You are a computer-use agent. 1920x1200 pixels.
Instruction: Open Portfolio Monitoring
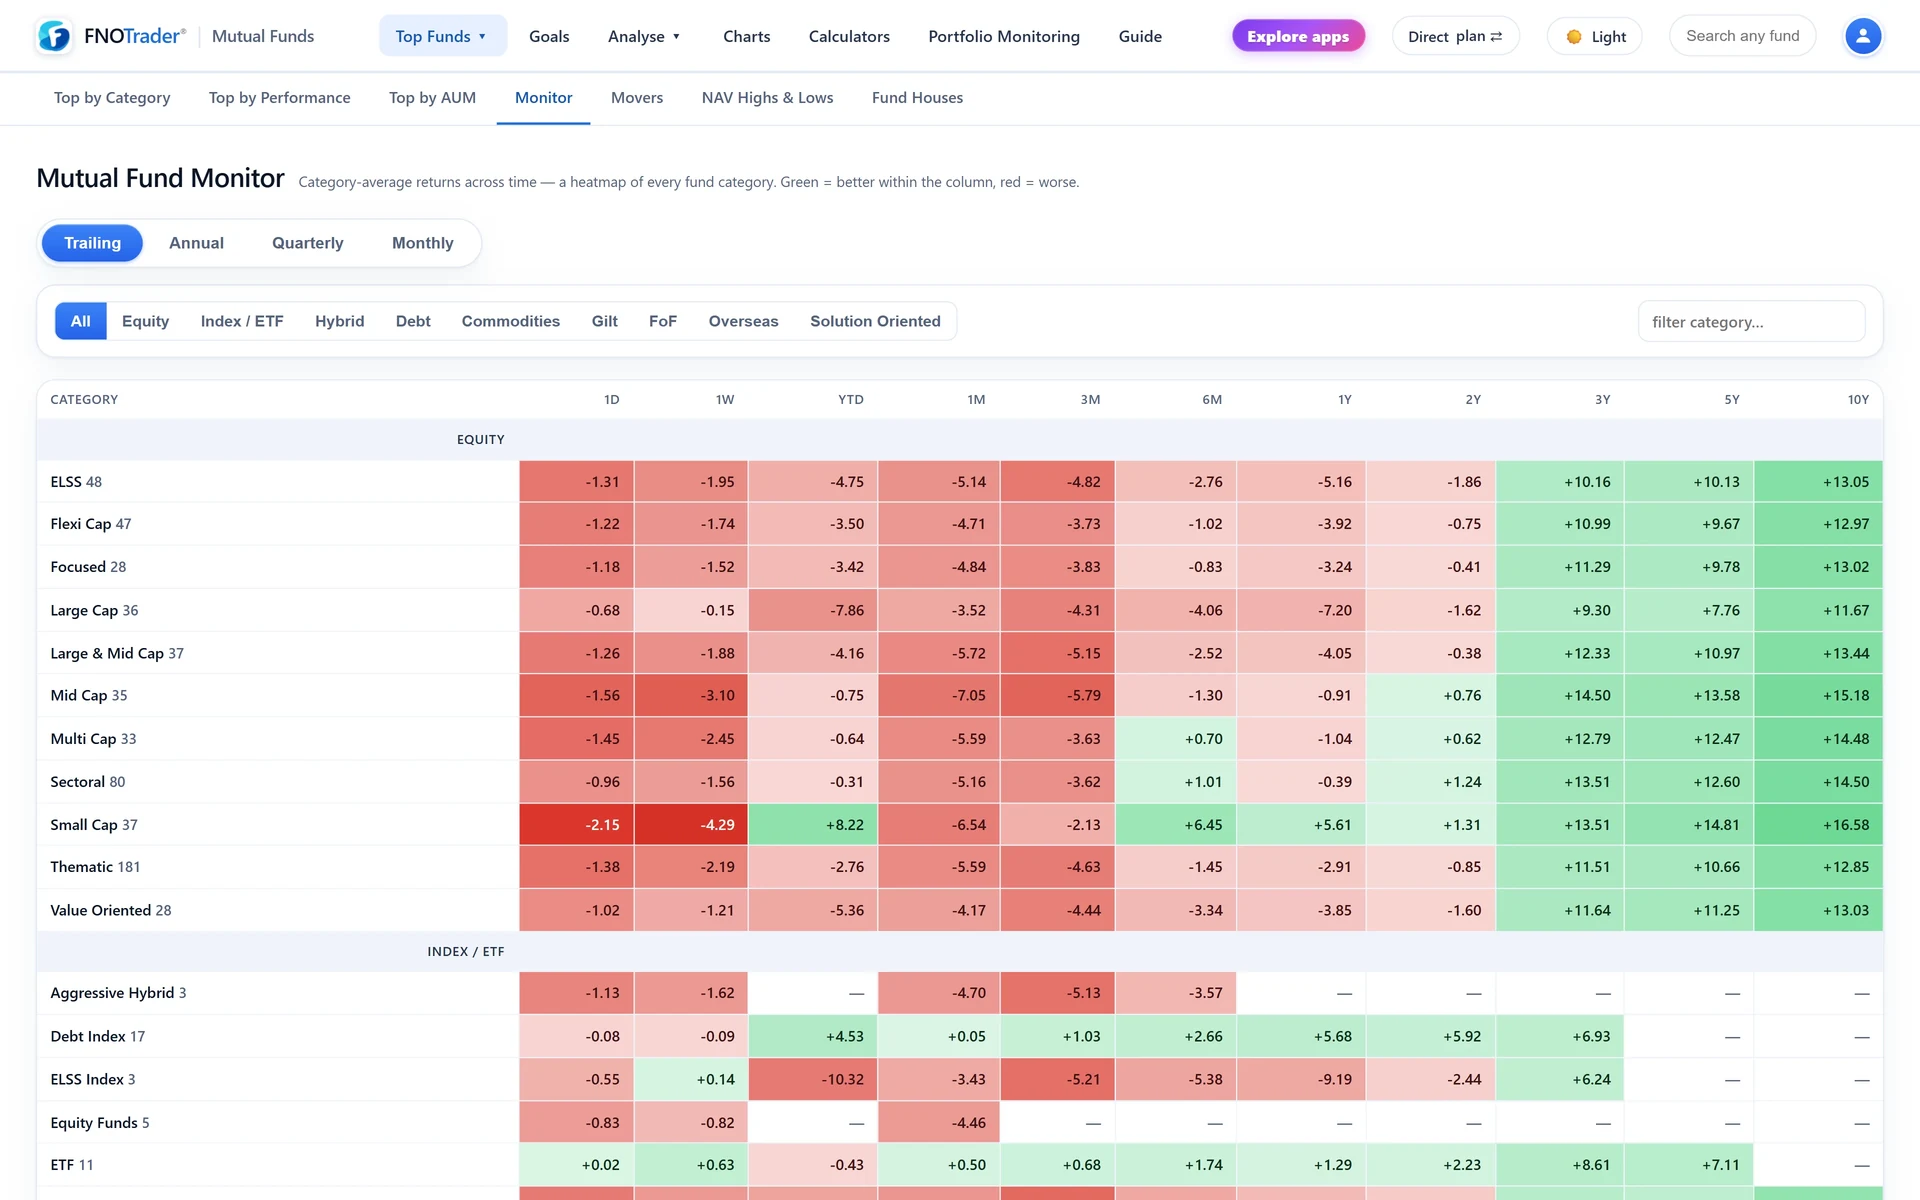pyautogui.click(x=1004, y=36)
